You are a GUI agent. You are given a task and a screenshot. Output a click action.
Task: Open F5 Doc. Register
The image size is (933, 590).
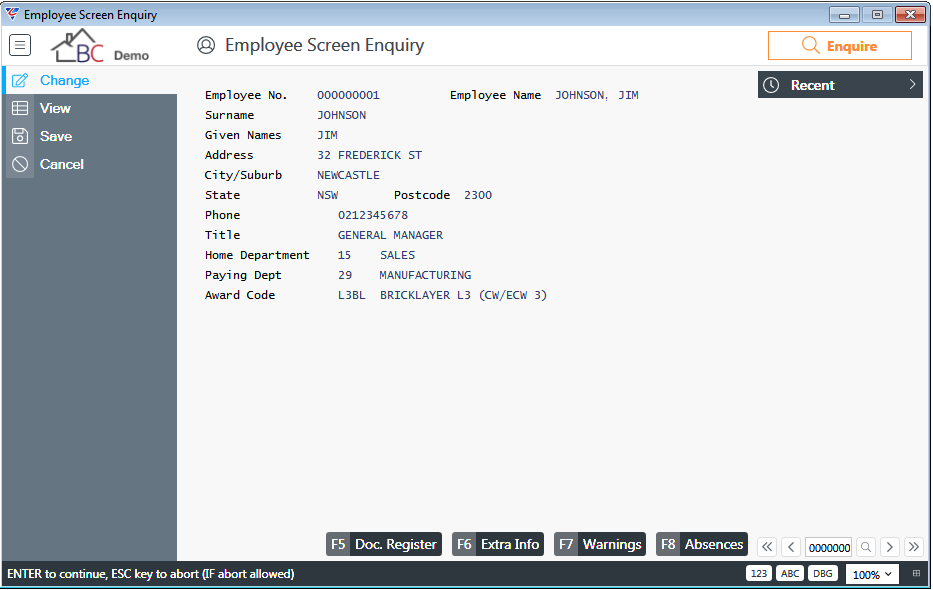[x=384, y=544]
